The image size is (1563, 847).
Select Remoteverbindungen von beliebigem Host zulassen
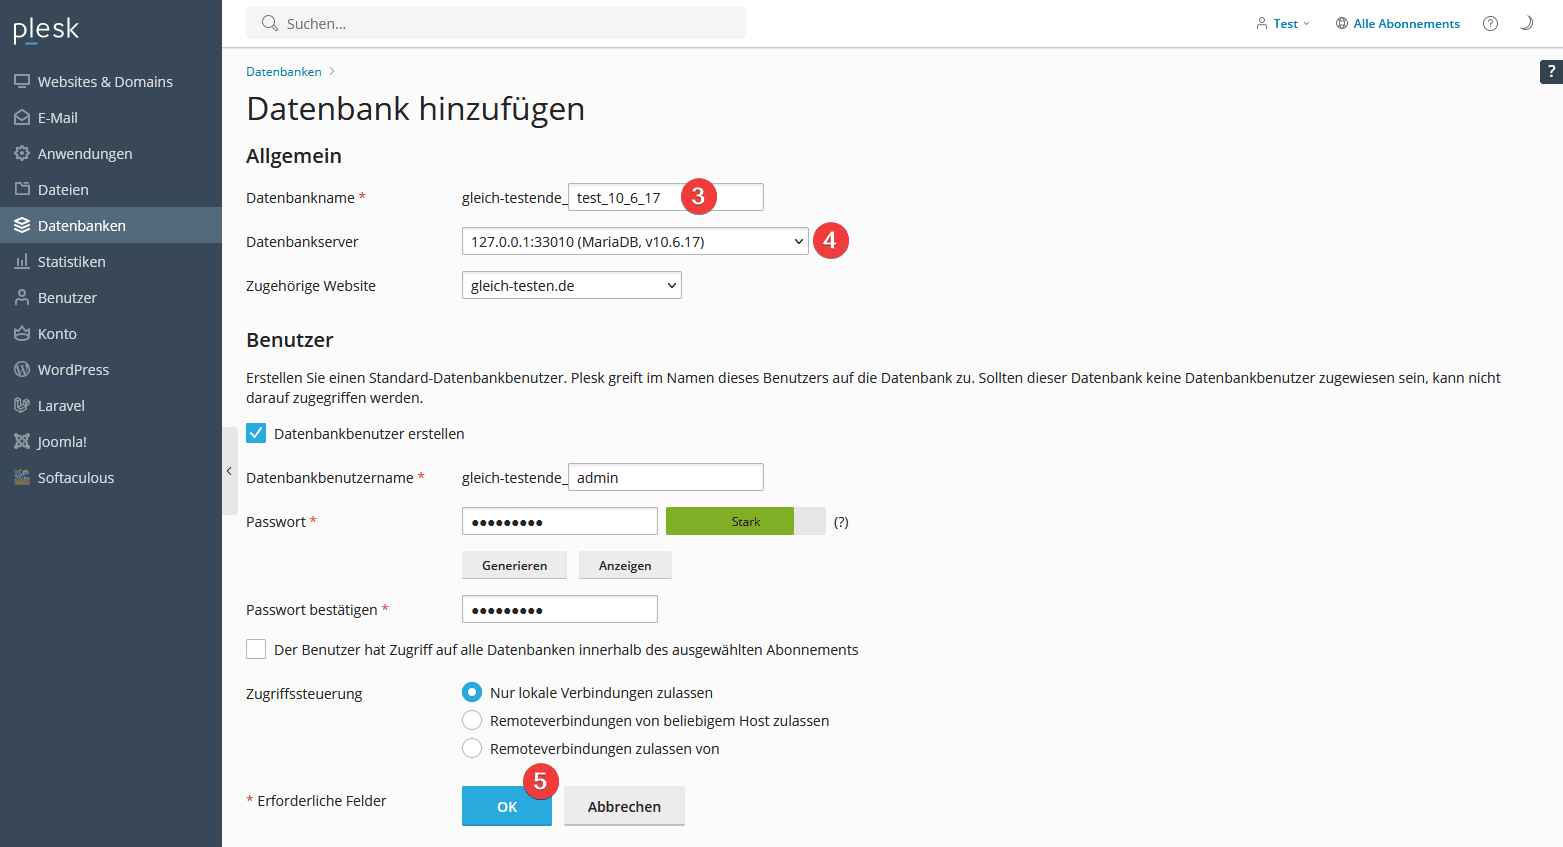click(x=472, y=721)
